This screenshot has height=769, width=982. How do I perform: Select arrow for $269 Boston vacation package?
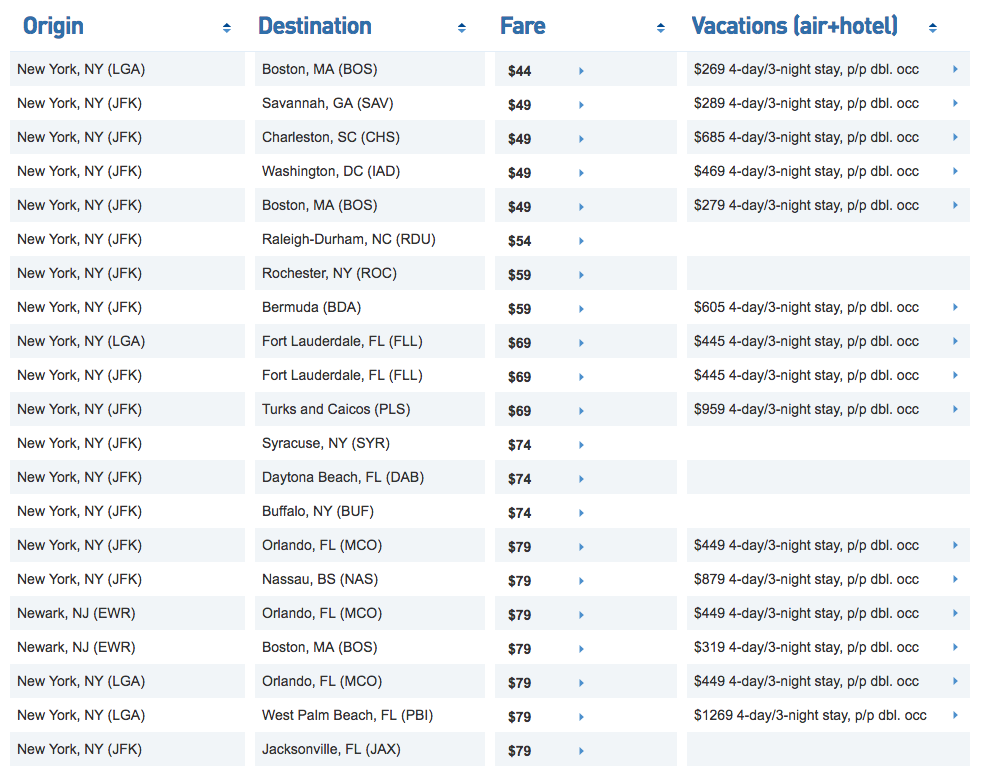pyautogui.click(x=955, y=70)
